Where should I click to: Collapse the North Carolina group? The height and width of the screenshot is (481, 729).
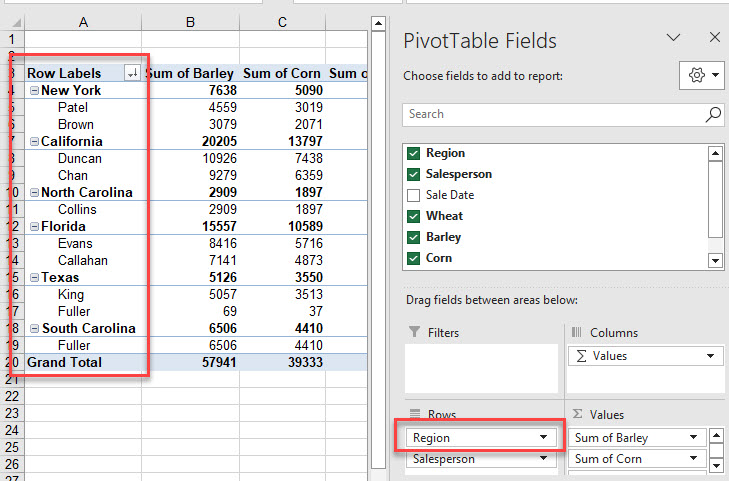pyautogui.click(x=35, y=193)
